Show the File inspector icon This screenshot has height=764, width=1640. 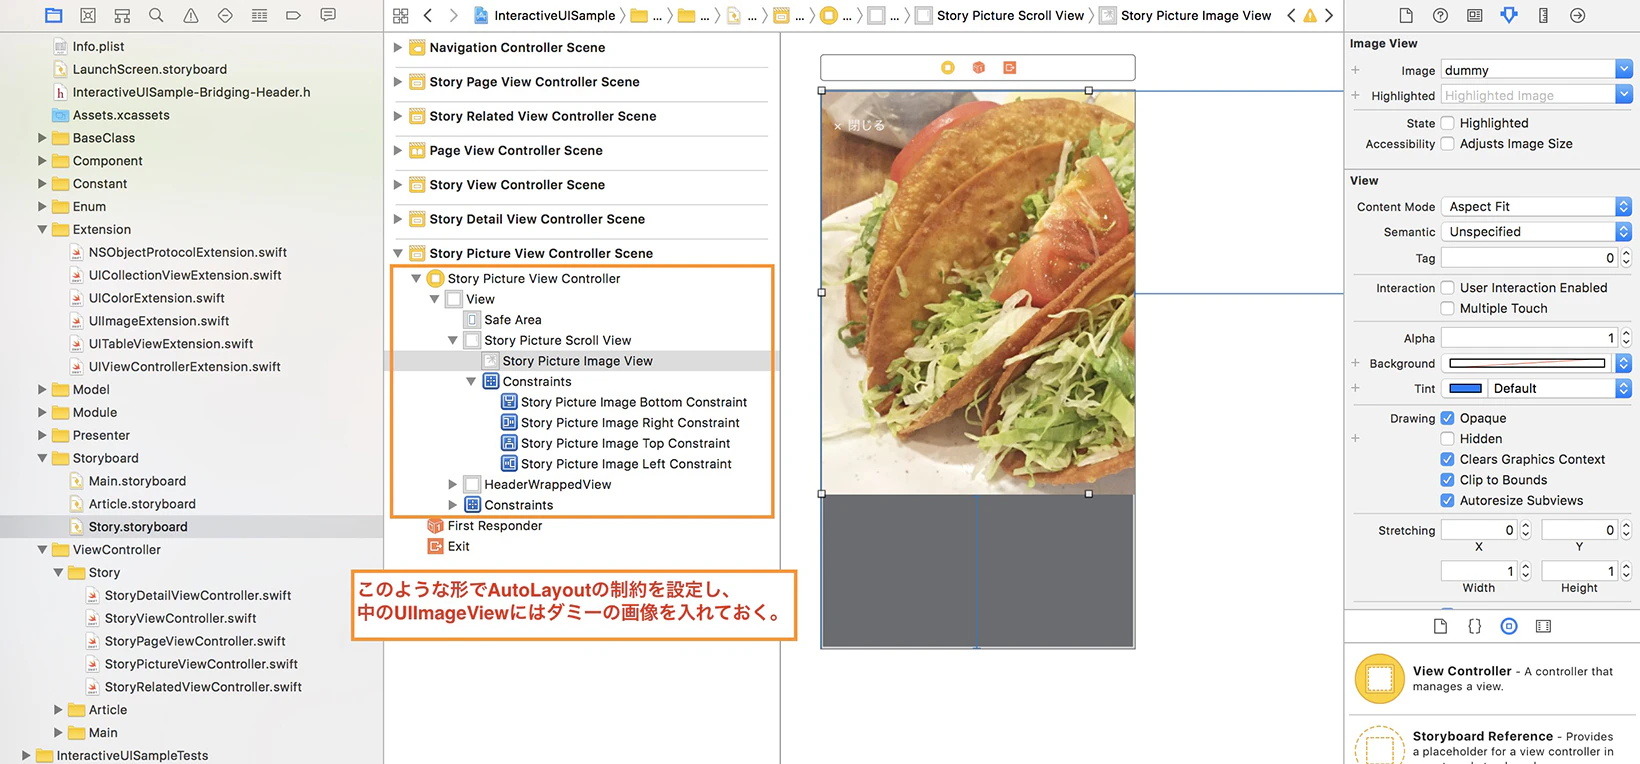pyautogui.click(x=1405, y=15)
